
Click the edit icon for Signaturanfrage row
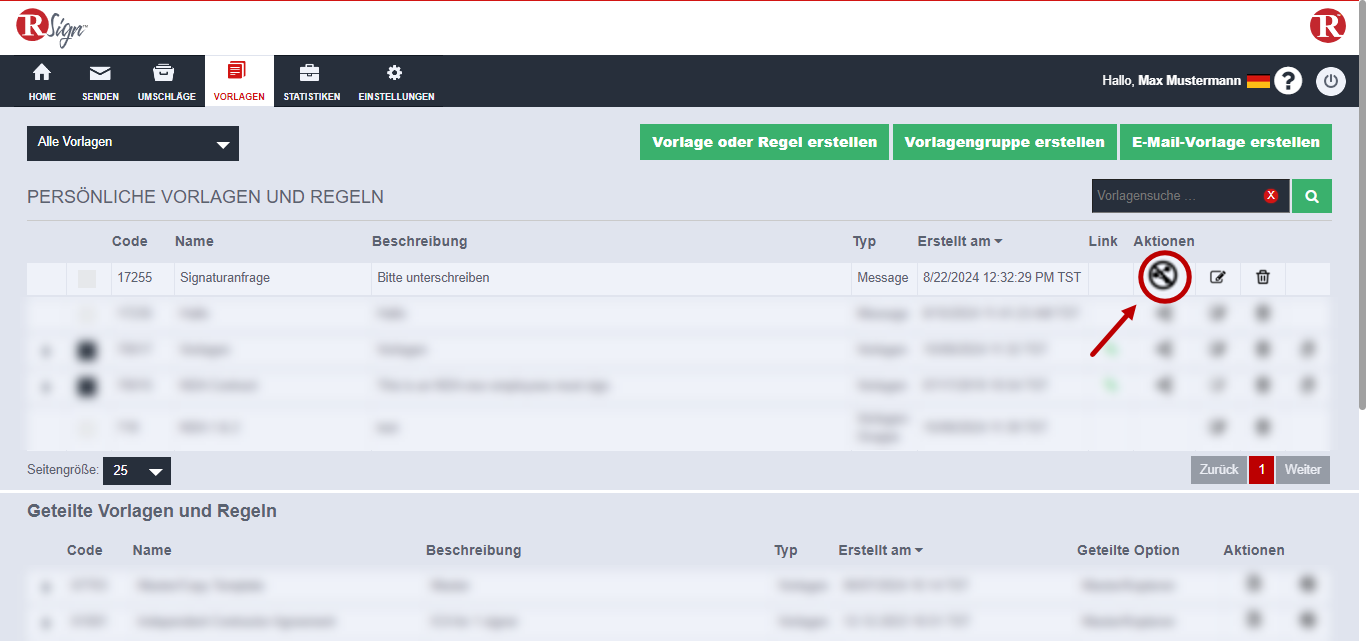[1217, 277]
